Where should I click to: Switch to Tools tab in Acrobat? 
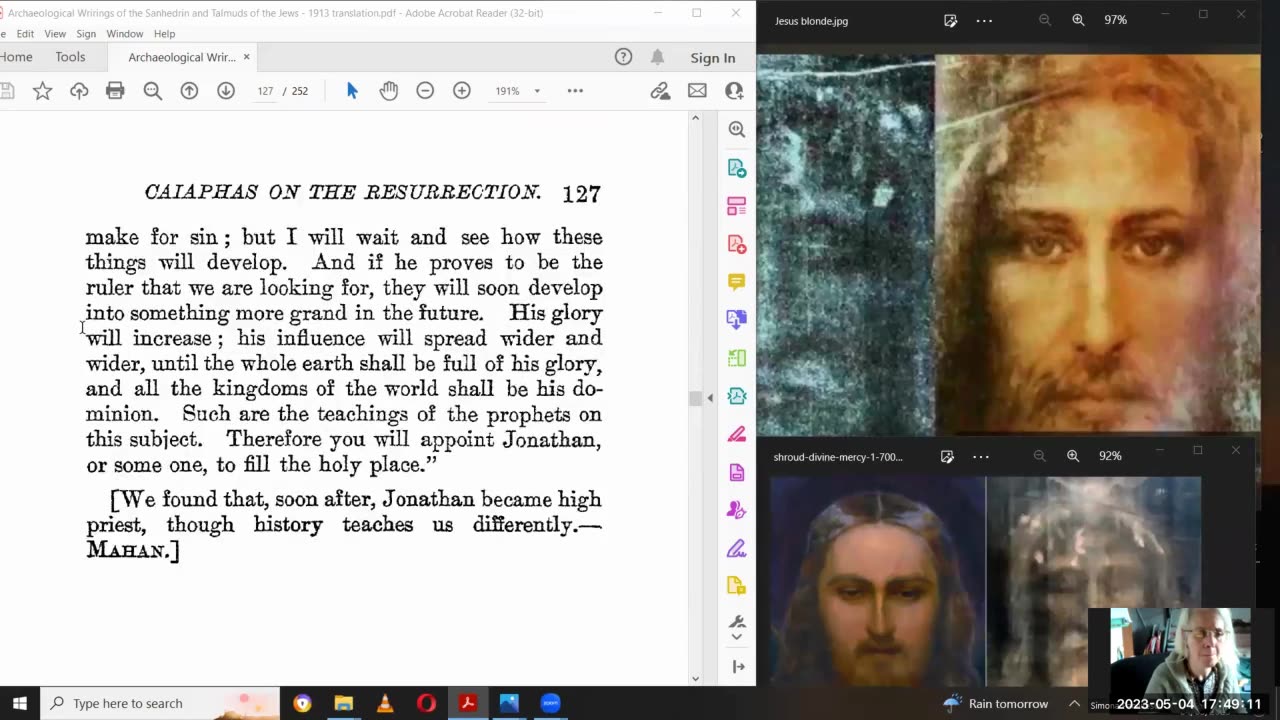point(70,57)
